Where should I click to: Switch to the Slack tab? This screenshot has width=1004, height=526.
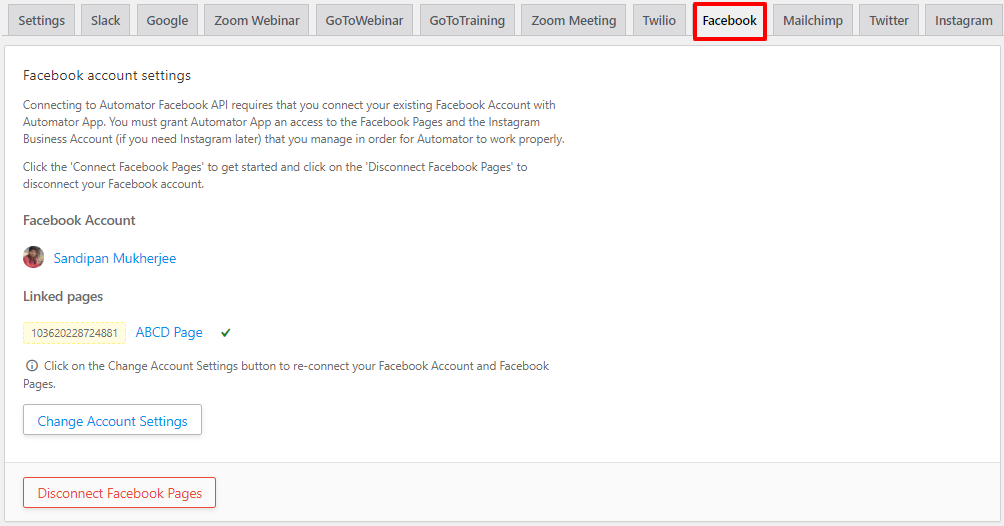pos(106,21)
